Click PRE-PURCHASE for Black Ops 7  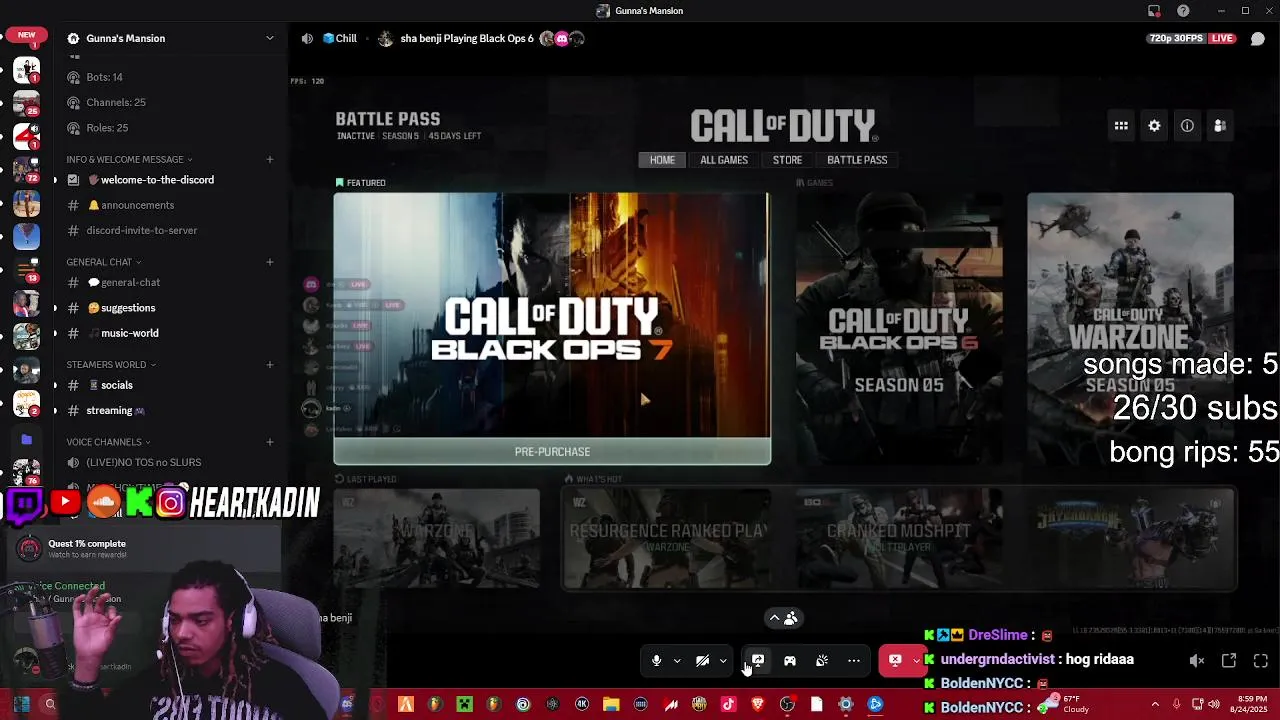coord(552,452)
